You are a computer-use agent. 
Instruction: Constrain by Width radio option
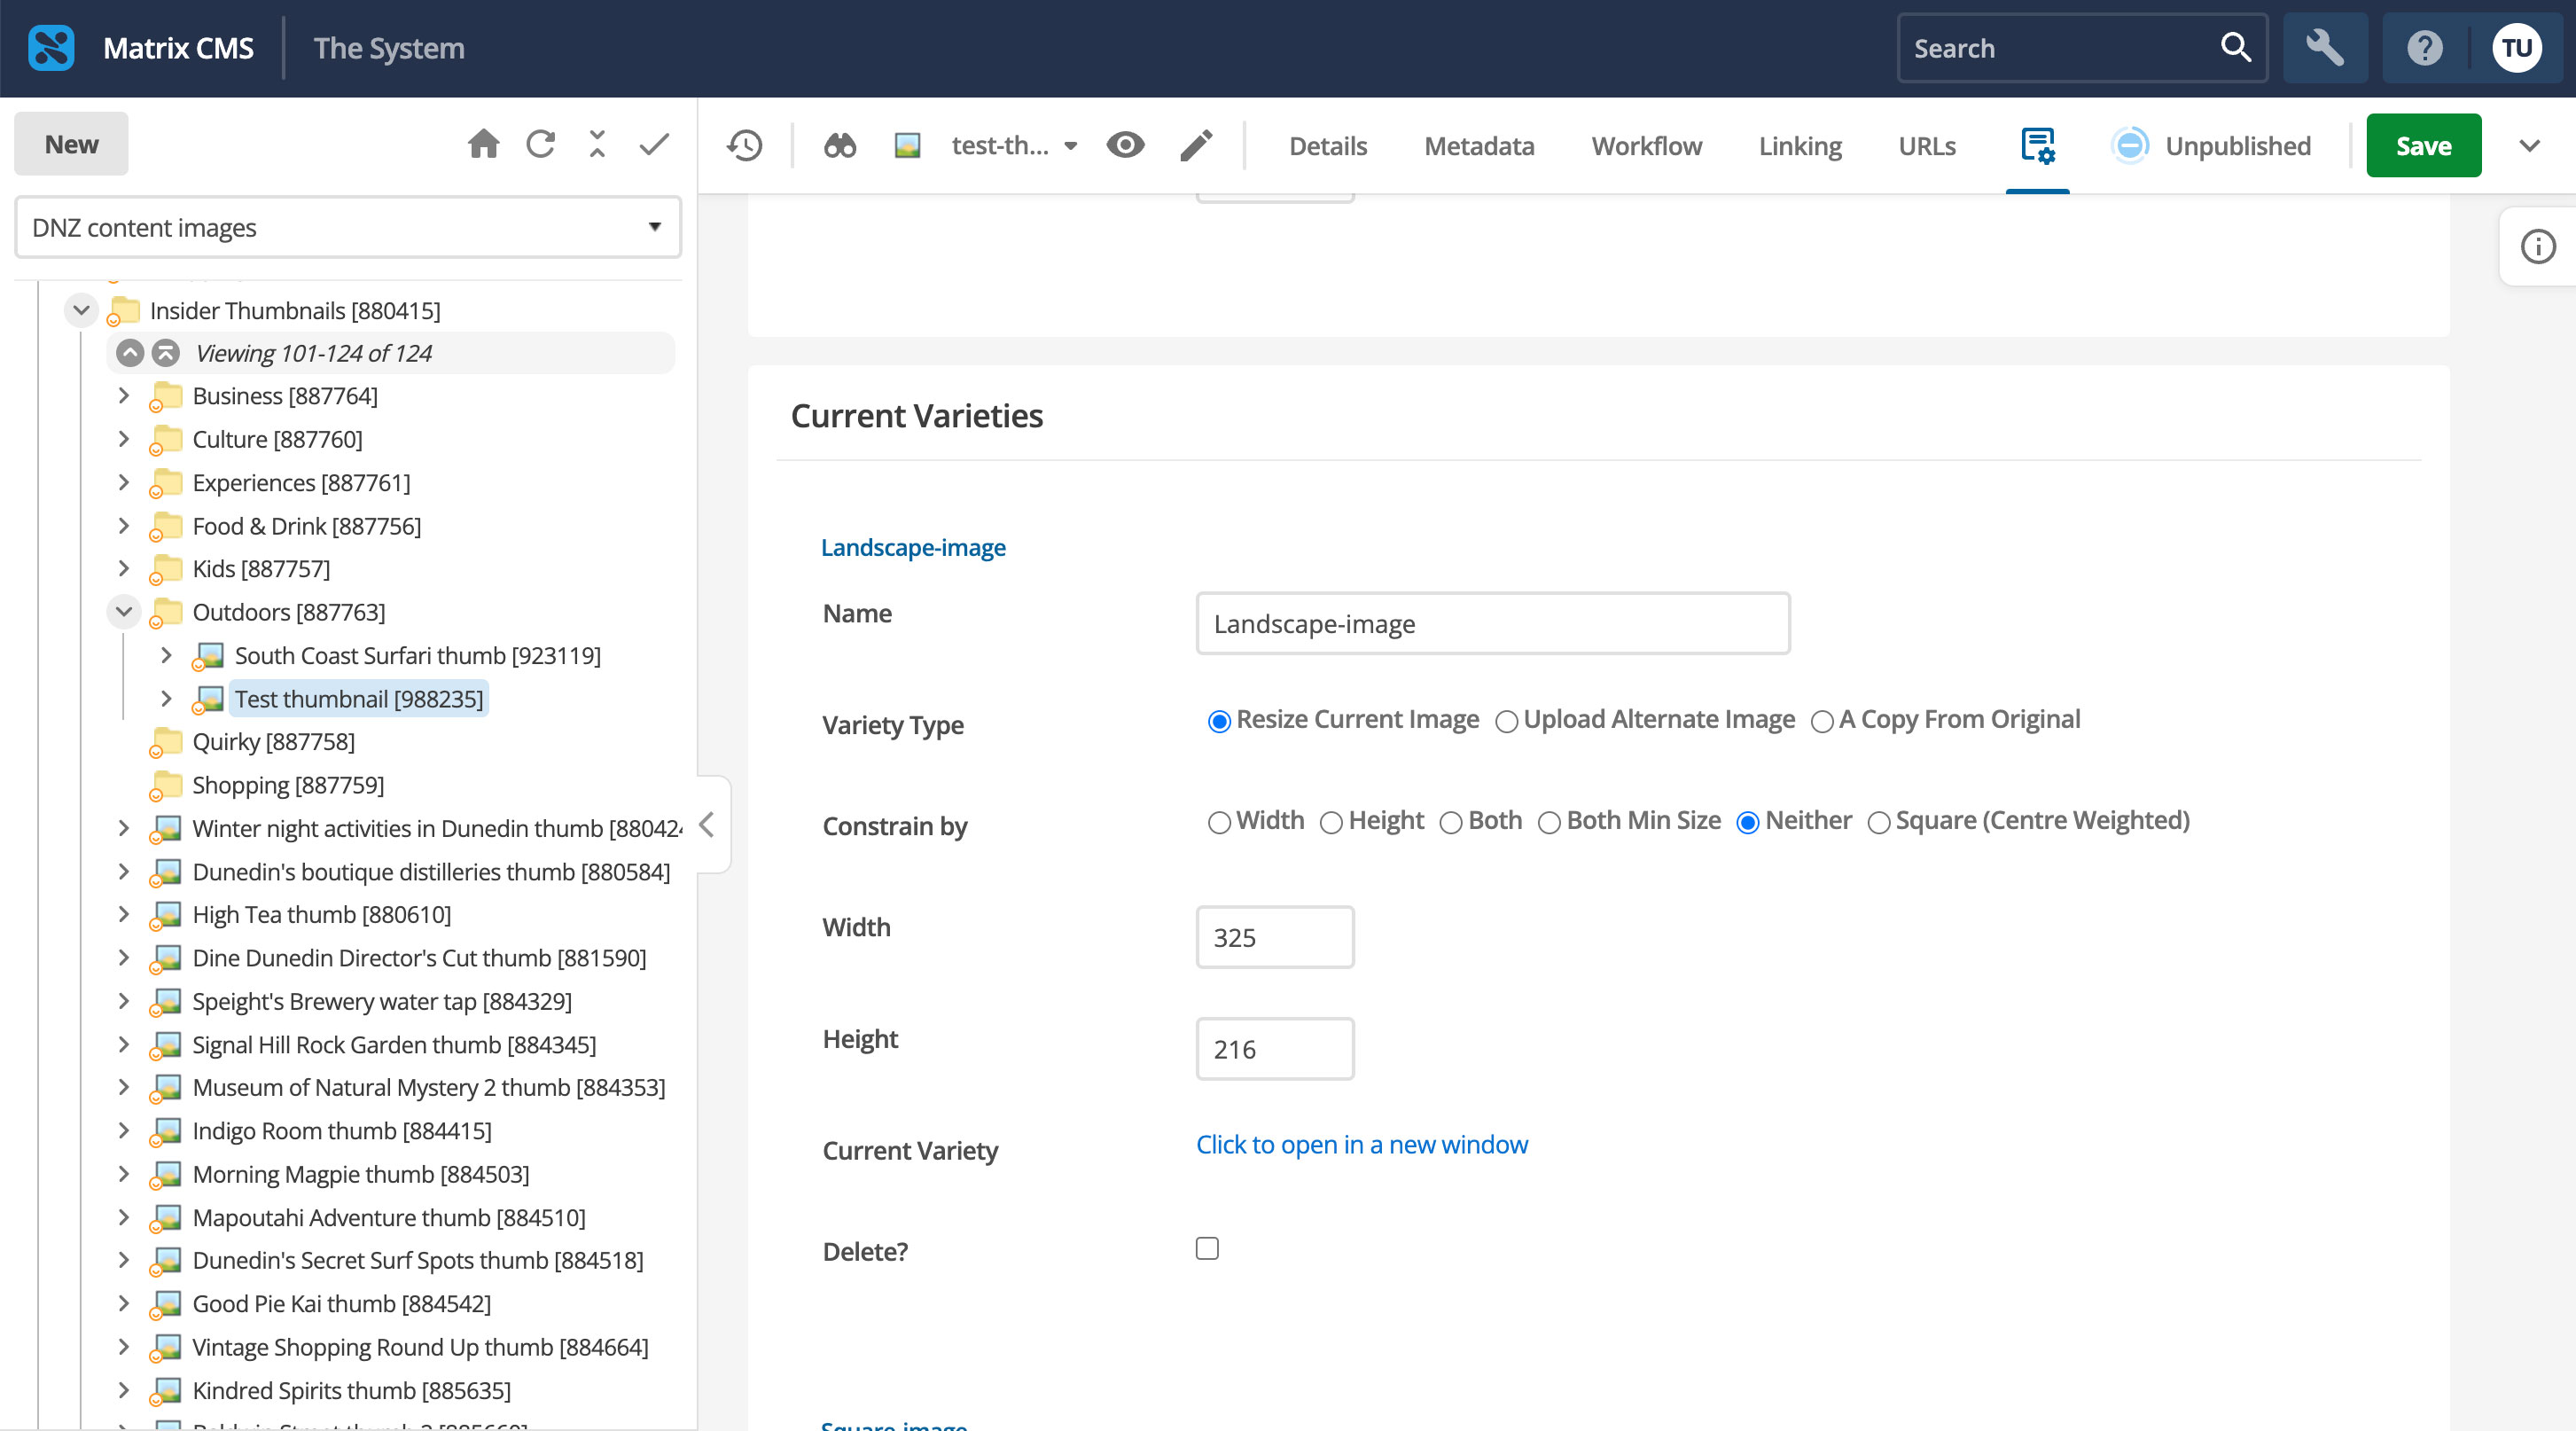pos(1219,823)
